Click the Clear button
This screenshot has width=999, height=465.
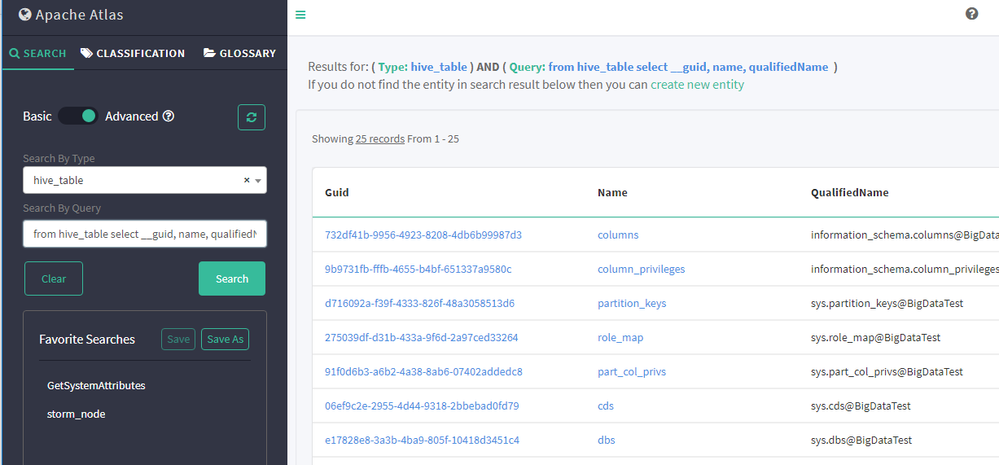54,278
